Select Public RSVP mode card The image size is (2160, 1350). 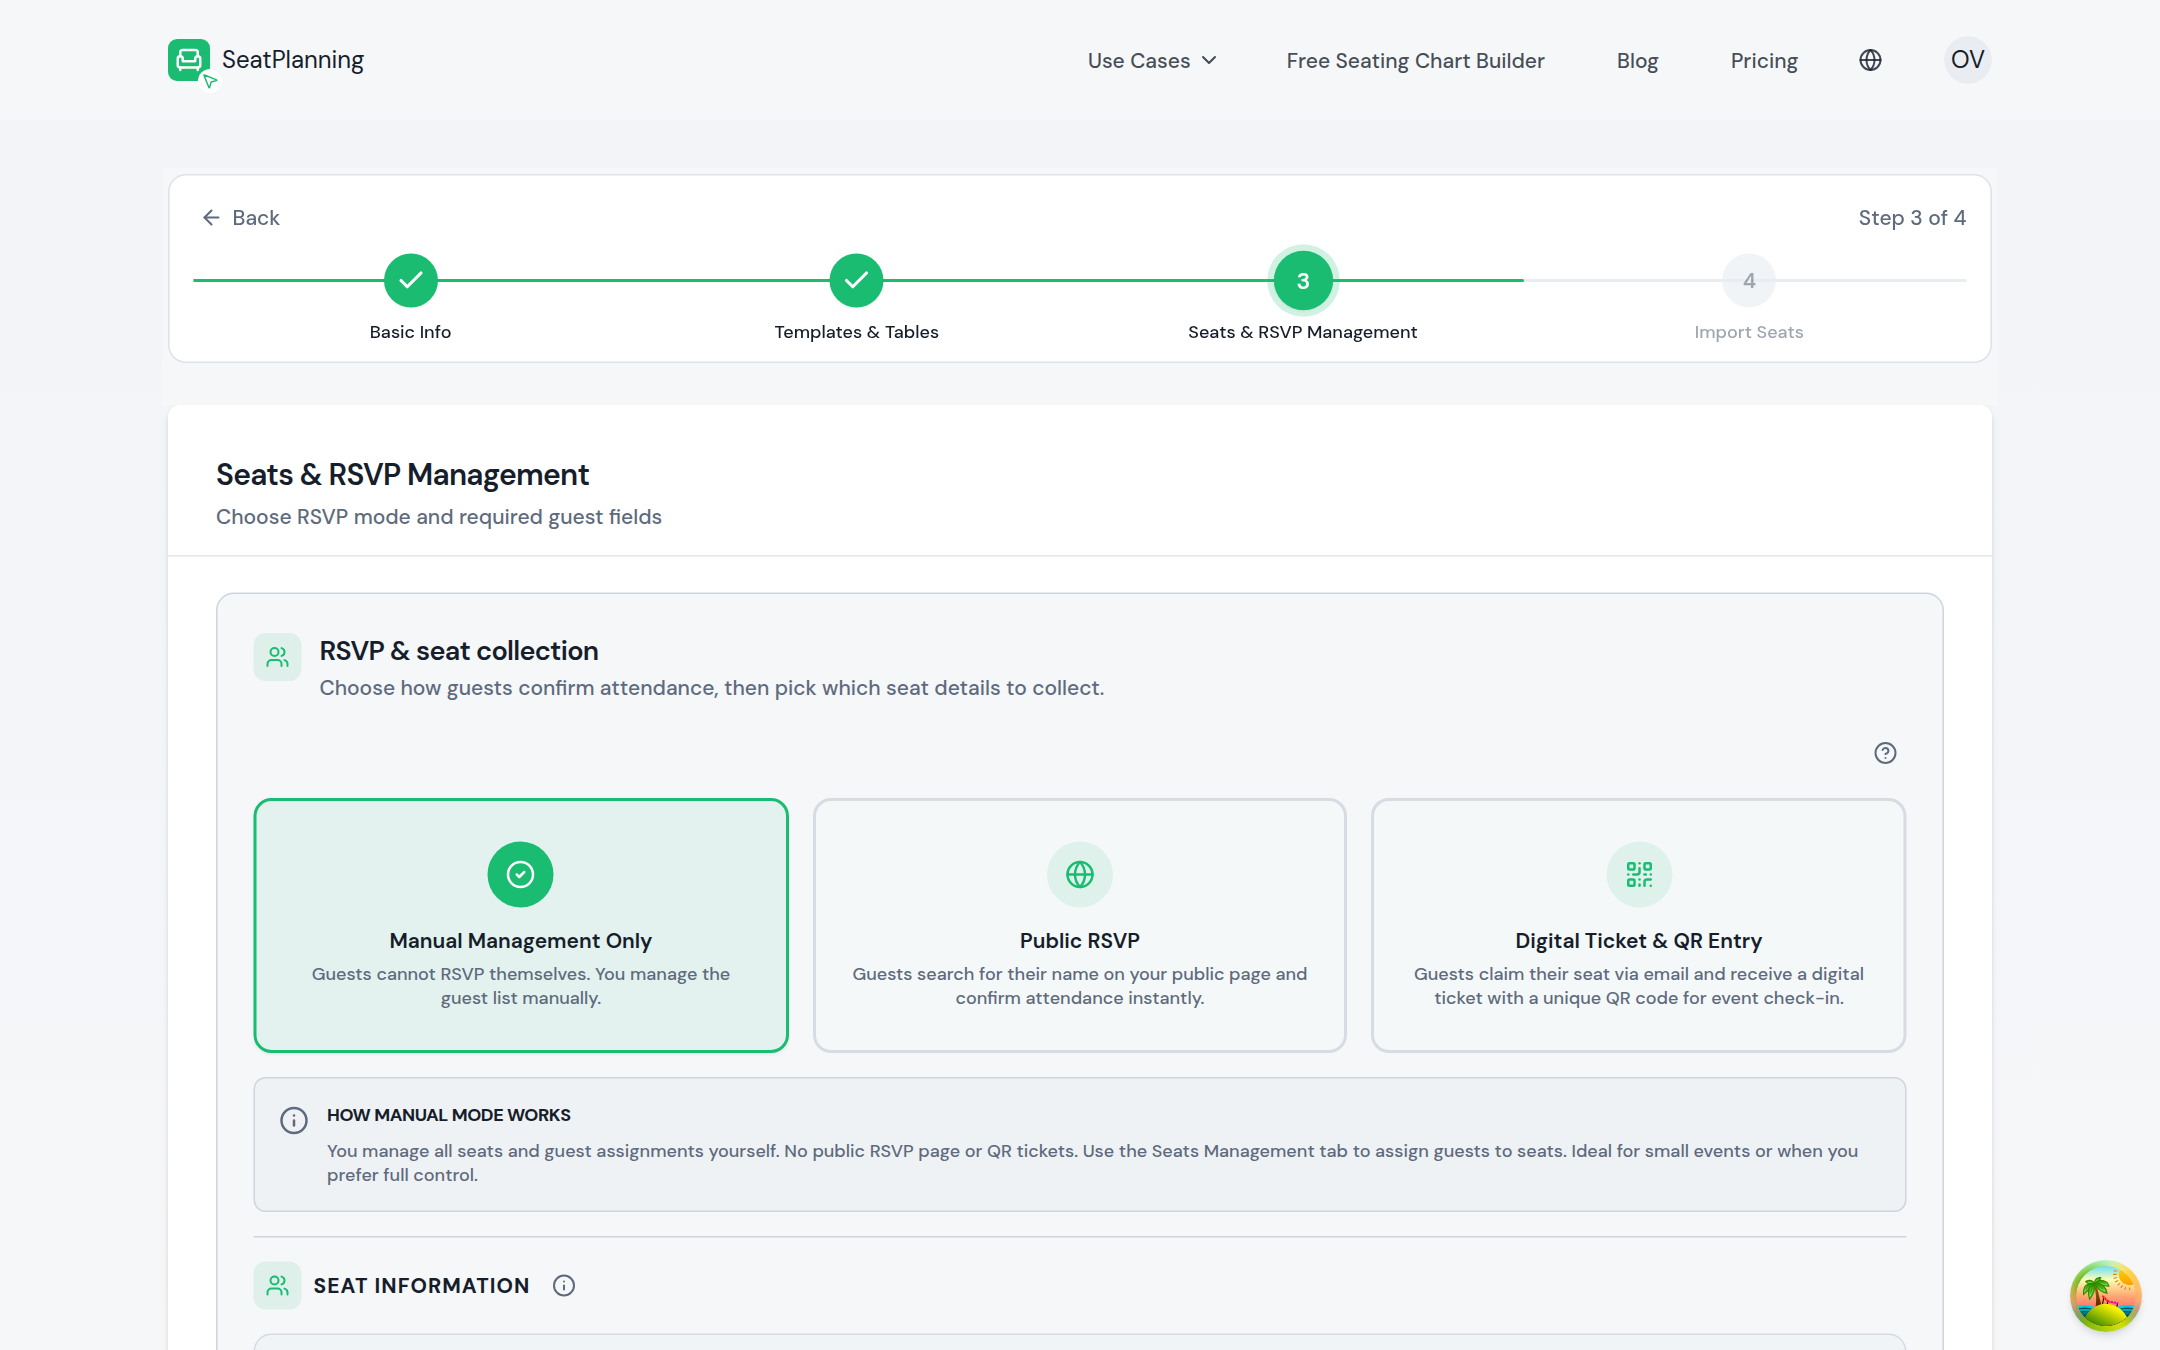pyautogui.click(x=1080, y=925)
